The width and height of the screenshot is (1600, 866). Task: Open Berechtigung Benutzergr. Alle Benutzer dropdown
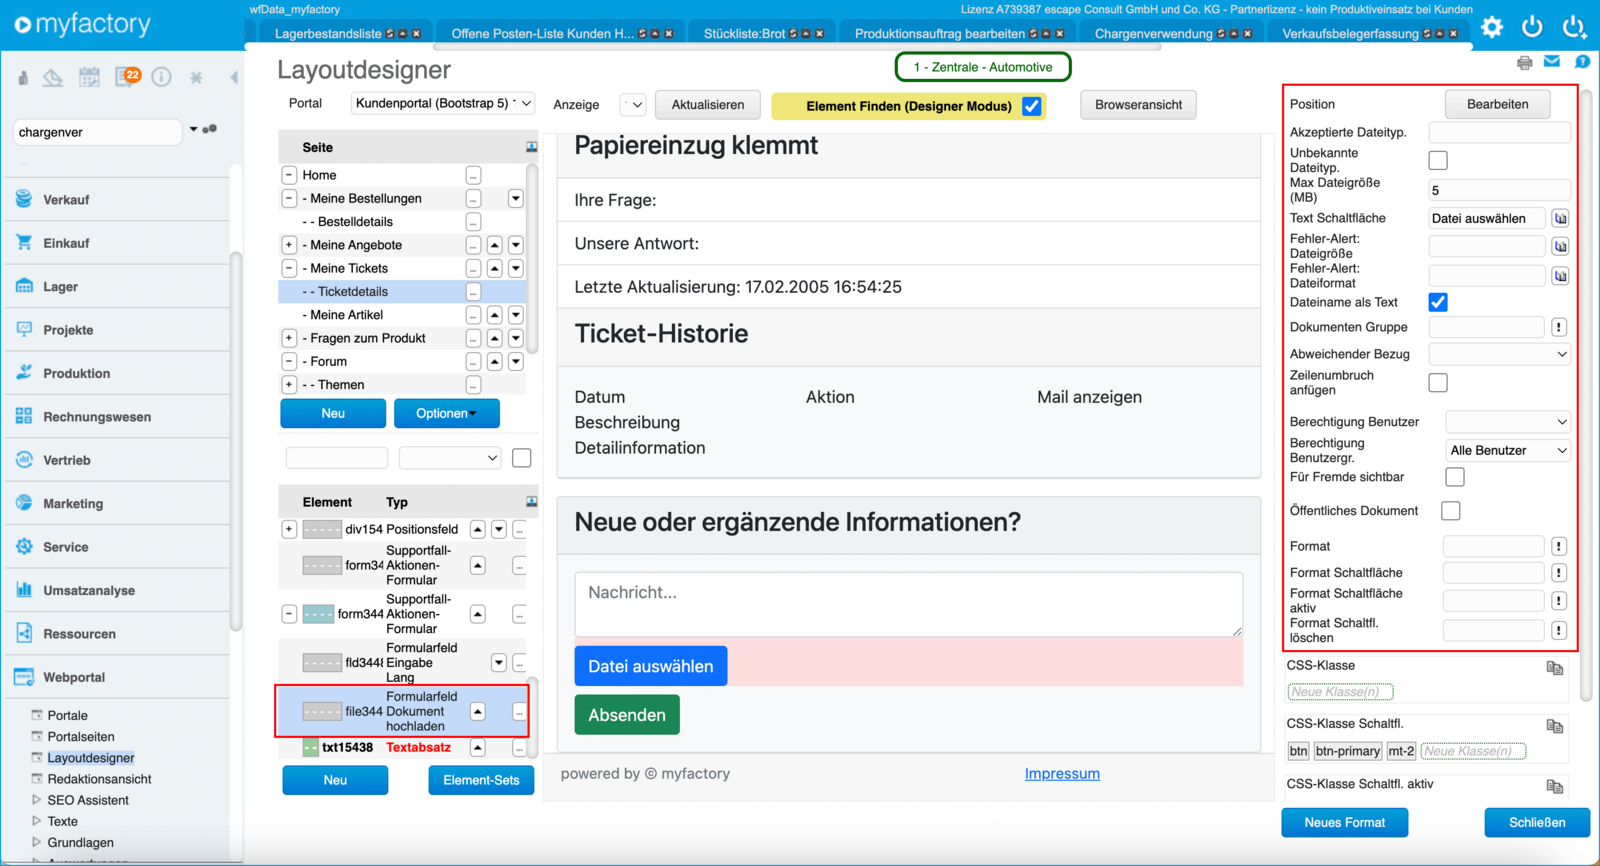(1507, 451)
